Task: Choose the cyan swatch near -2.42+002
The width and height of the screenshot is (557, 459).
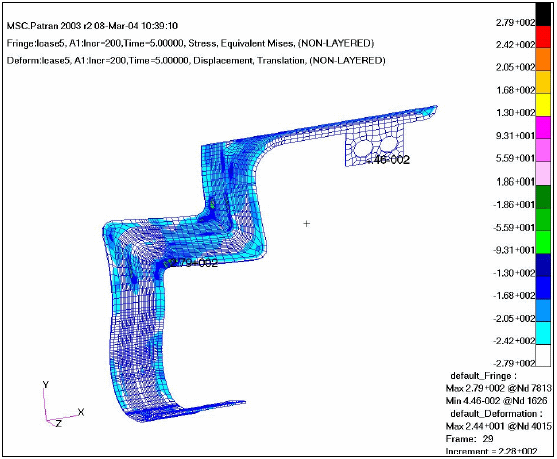Action: (543, 333)
